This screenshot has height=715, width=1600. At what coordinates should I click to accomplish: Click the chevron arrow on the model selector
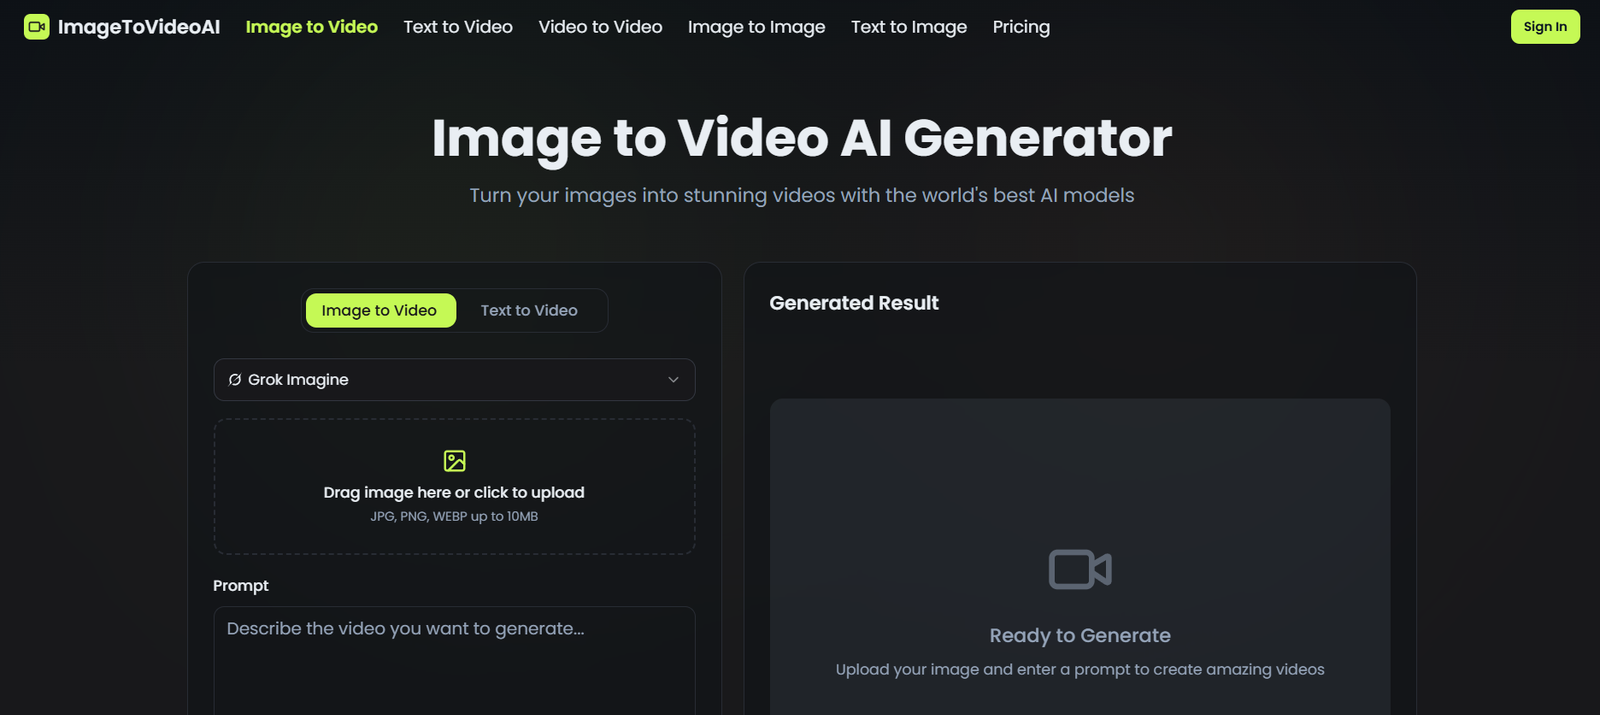(x=673, y=380)
